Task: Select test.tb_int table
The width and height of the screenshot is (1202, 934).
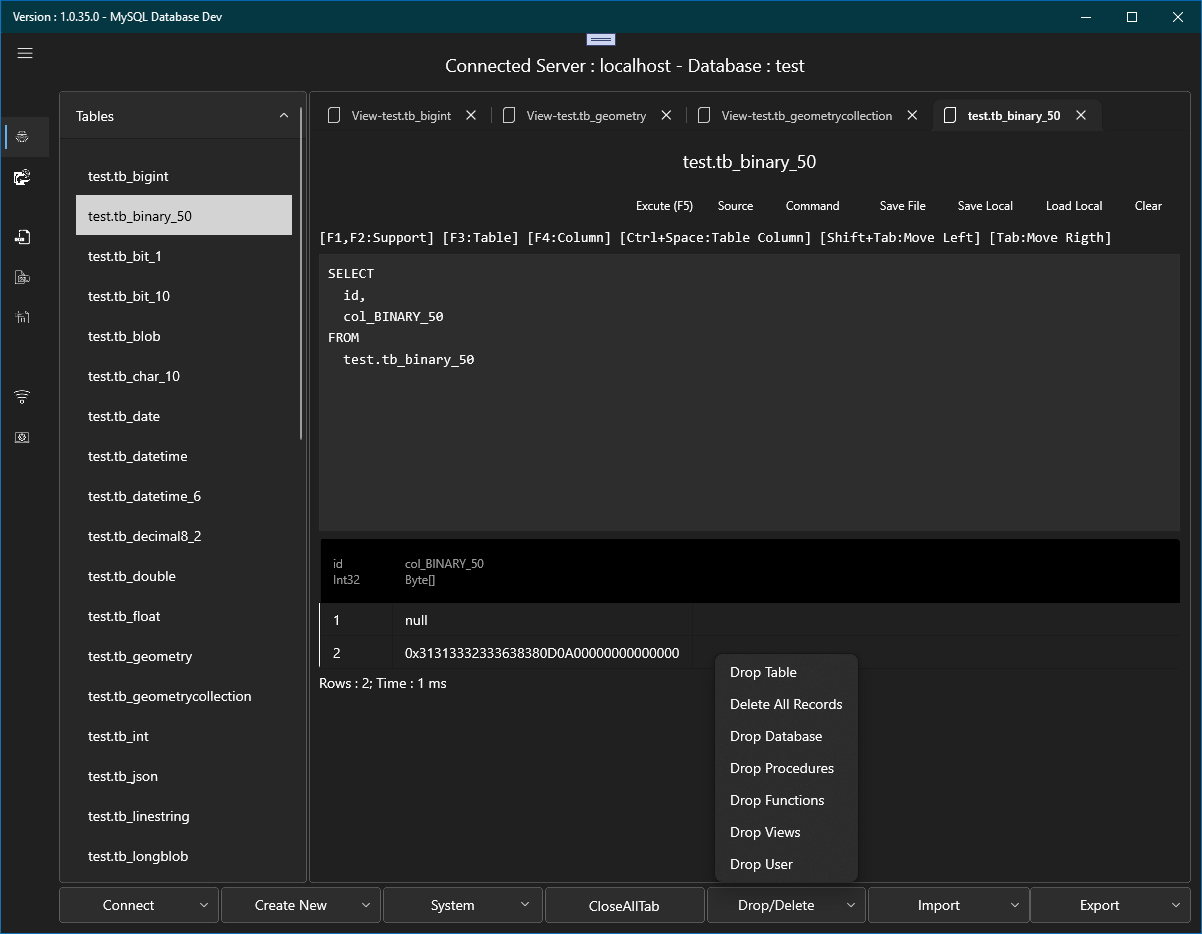Action: 184,736
